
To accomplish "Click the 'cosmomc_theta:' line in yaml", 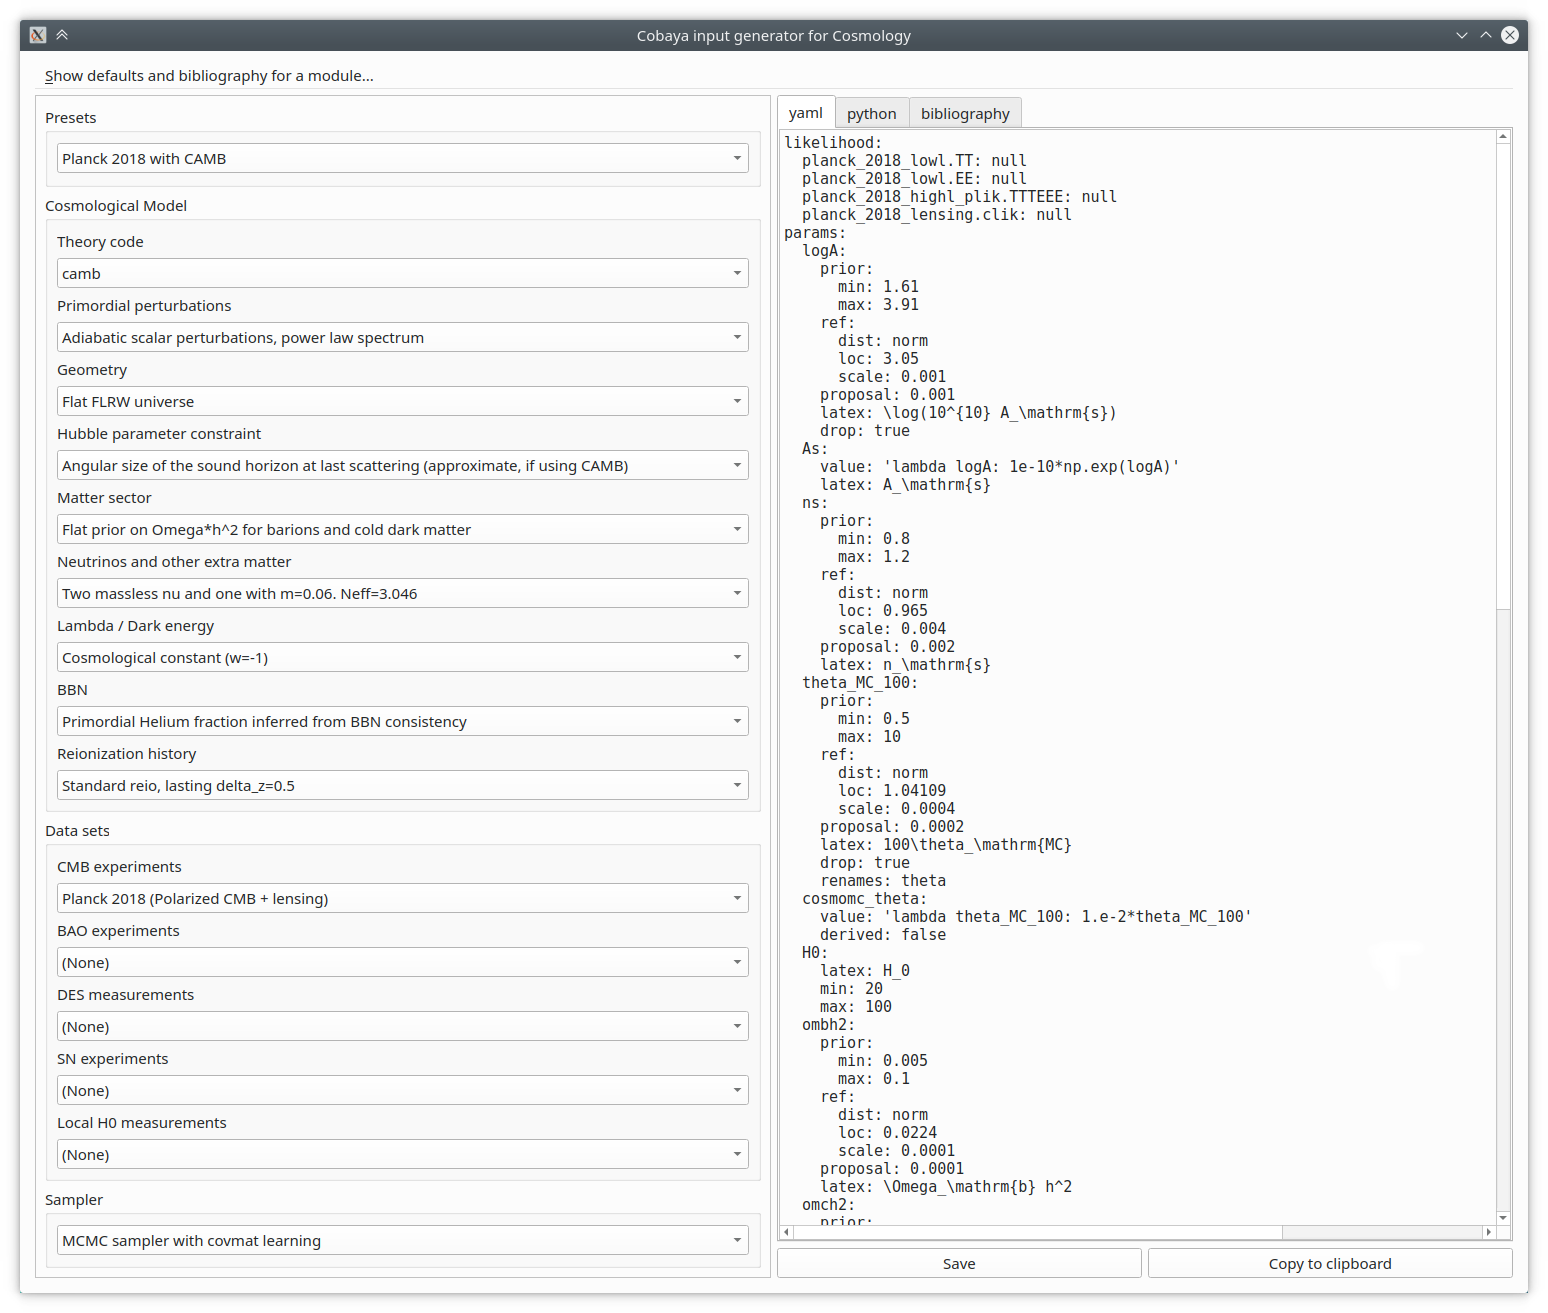I will coord(864,899).
